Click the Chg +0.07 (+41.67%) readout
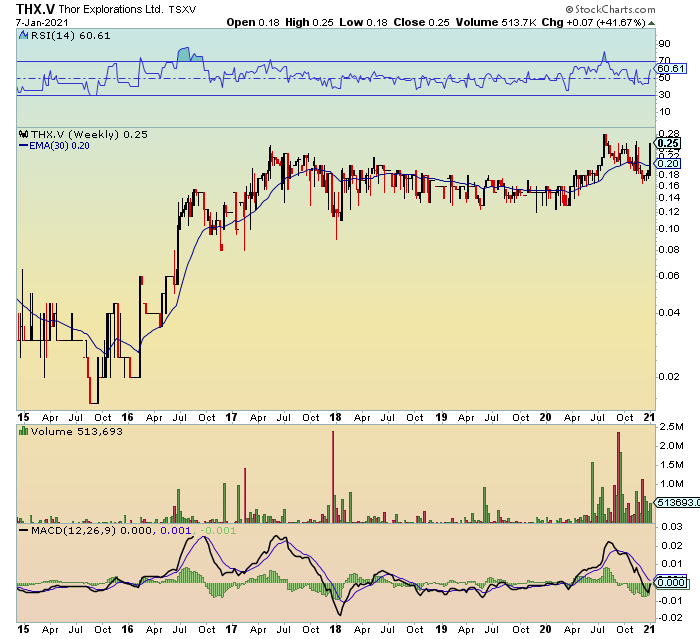This screenshot has height=639, width=700. click(x=593, y=22)
